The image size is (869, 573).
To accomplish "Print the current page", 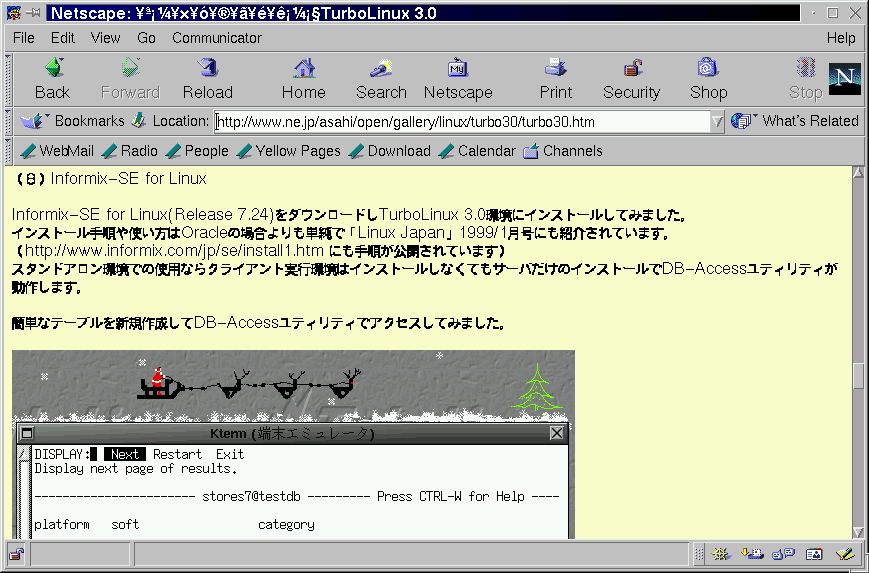I will tap(556, 79).
